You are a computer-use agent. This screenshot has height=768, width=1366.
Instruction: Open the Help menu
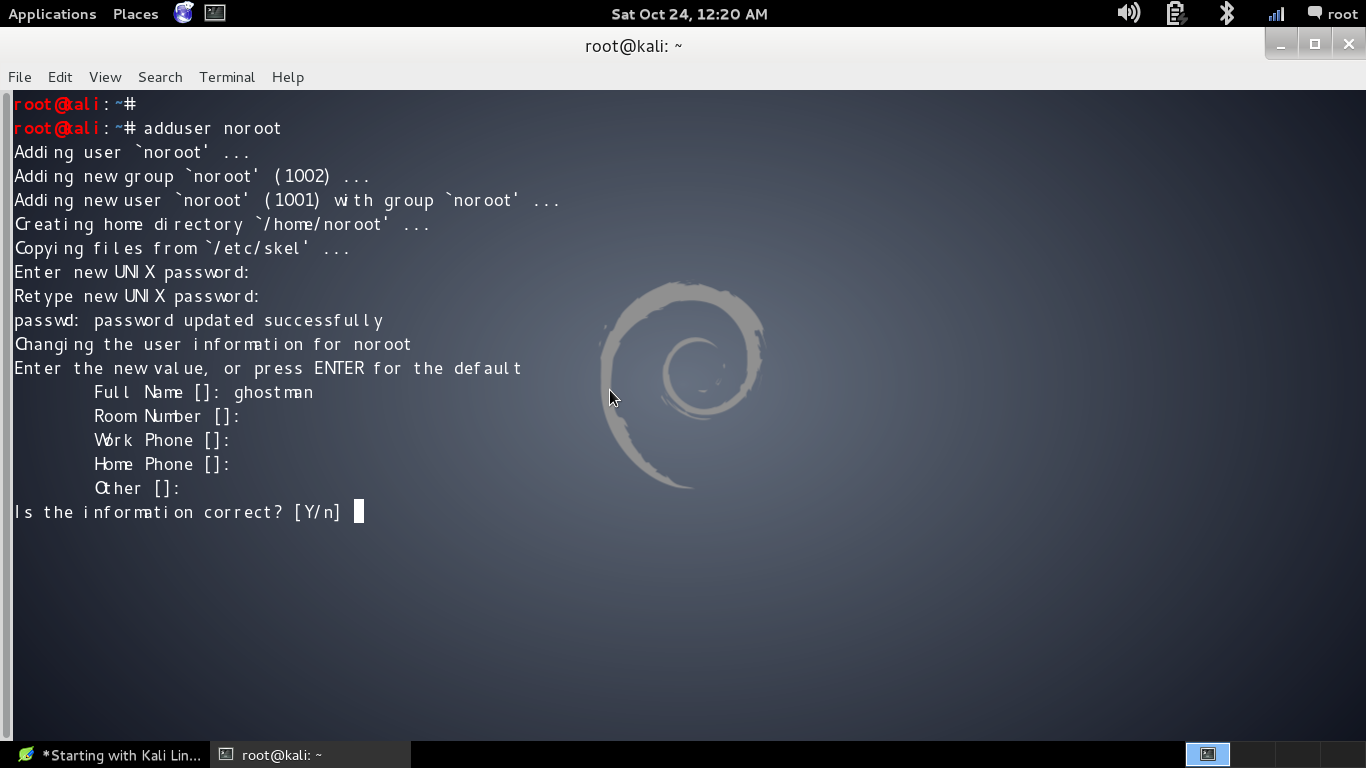pos(288,77)
